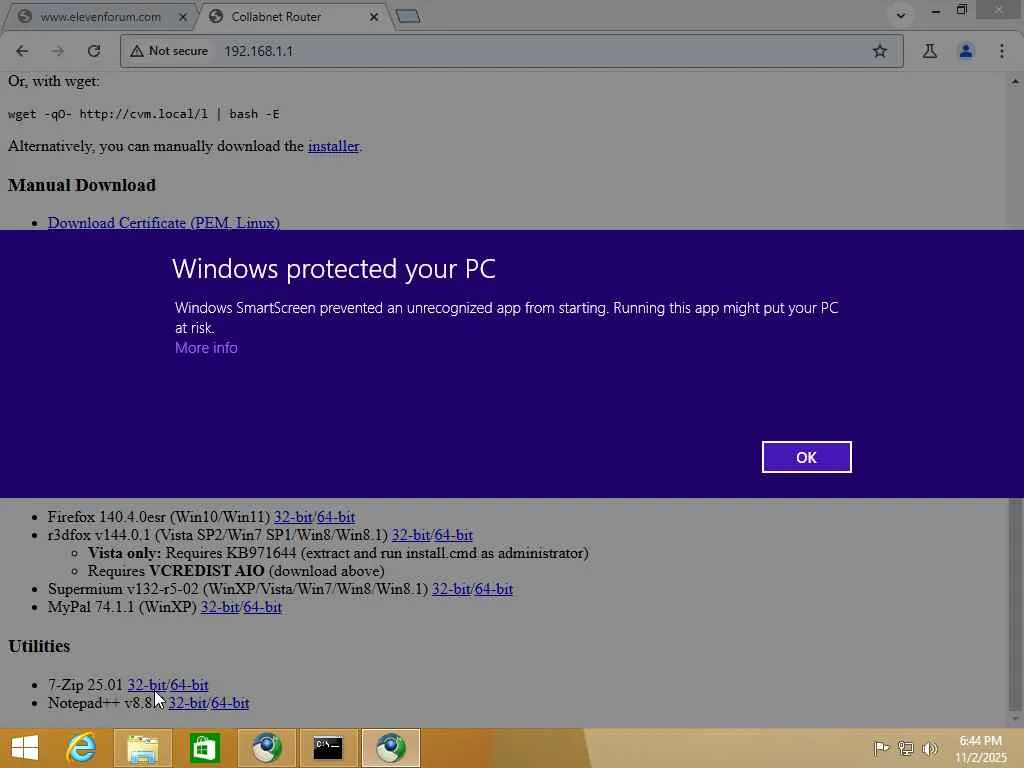Viewport: 1024px width, 768px height.
Task: Download 7-Zip 25.01 32-bit
Action: pos(147,685)
